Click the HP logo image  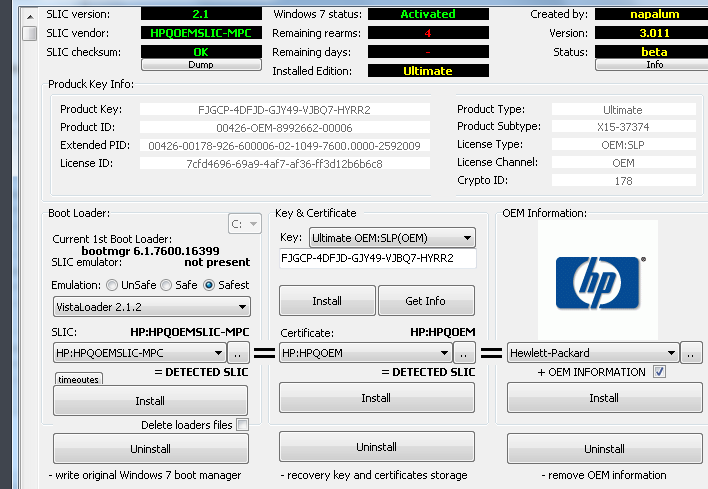coord(598,281)
